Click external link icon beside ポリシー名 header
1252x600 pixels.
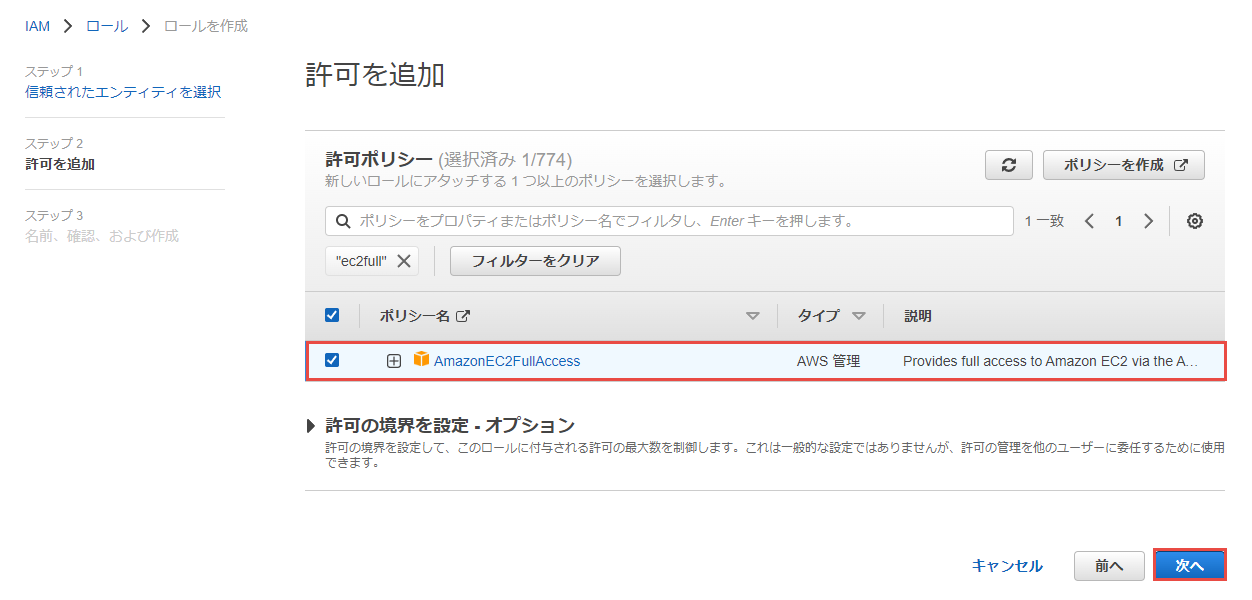463,316
